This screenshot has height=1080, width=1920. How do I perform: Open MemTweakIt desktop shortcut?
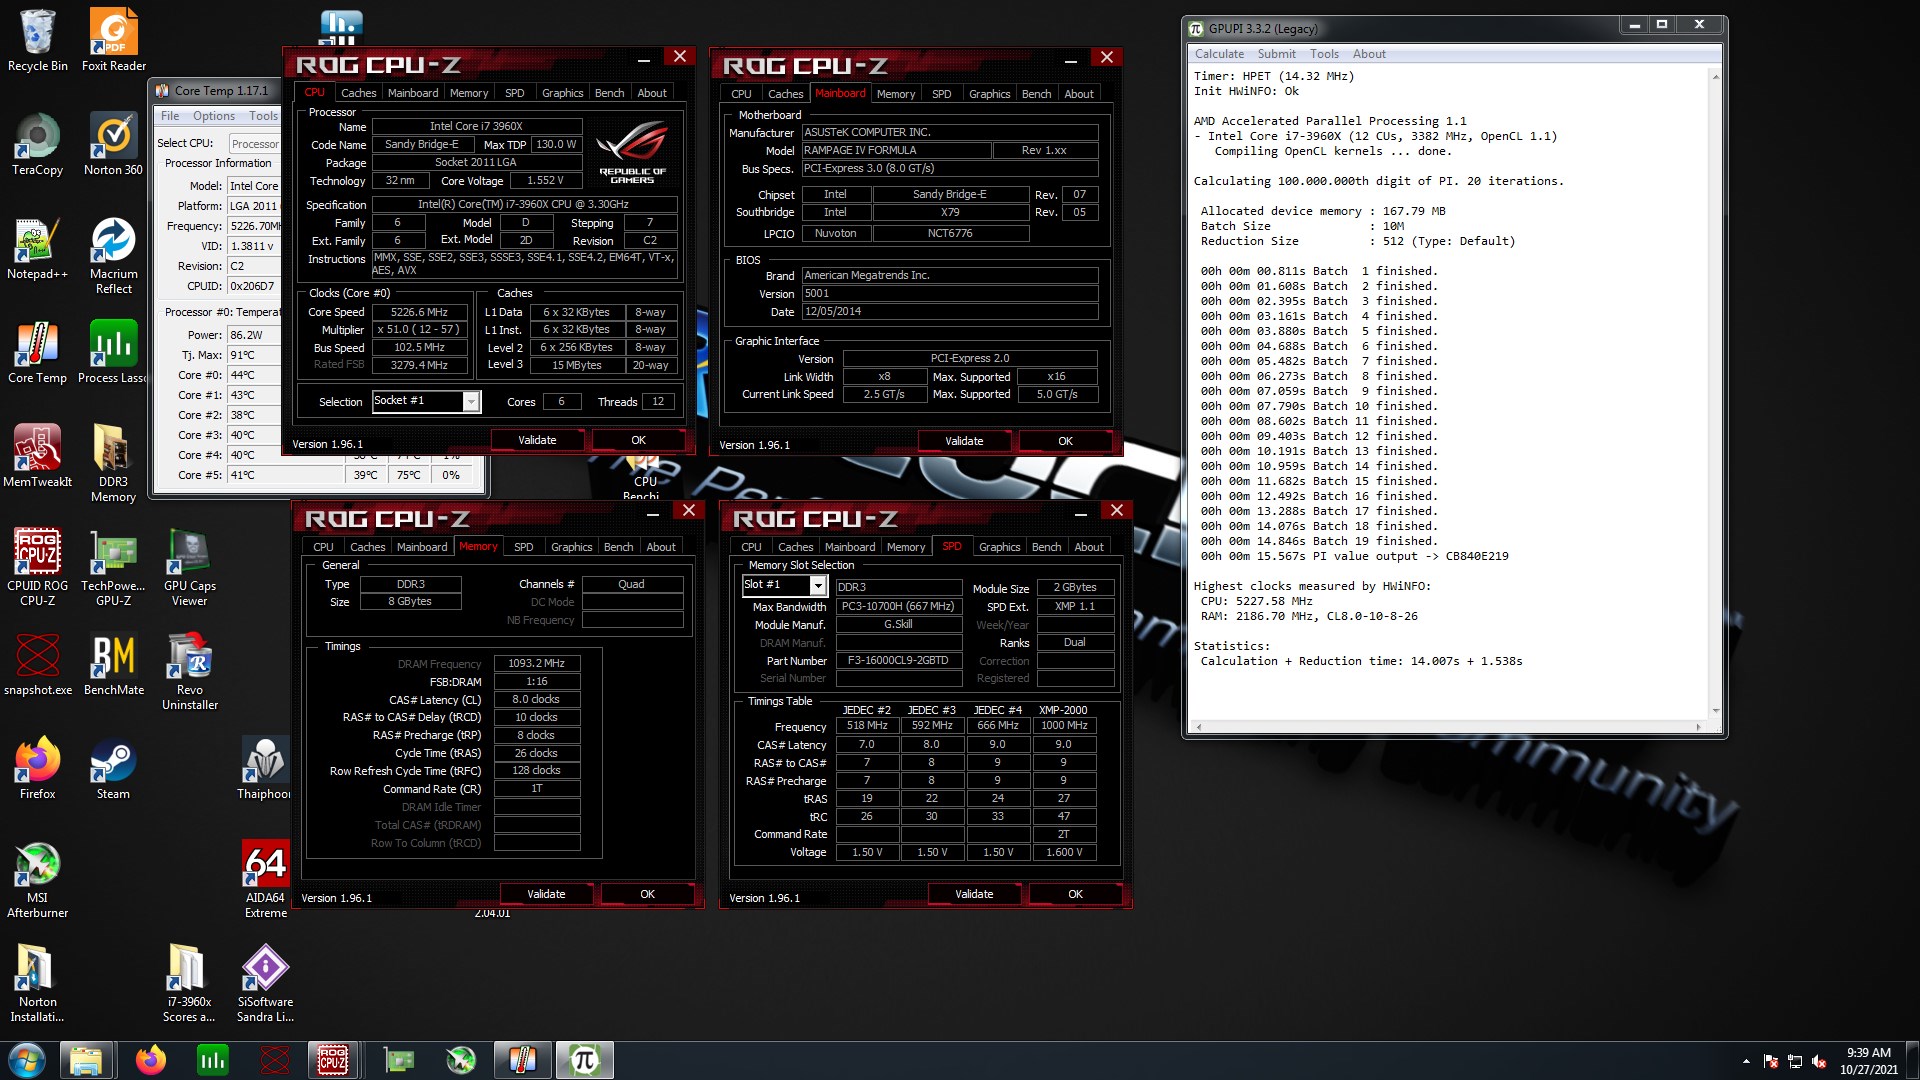click(x=38, y=456)
